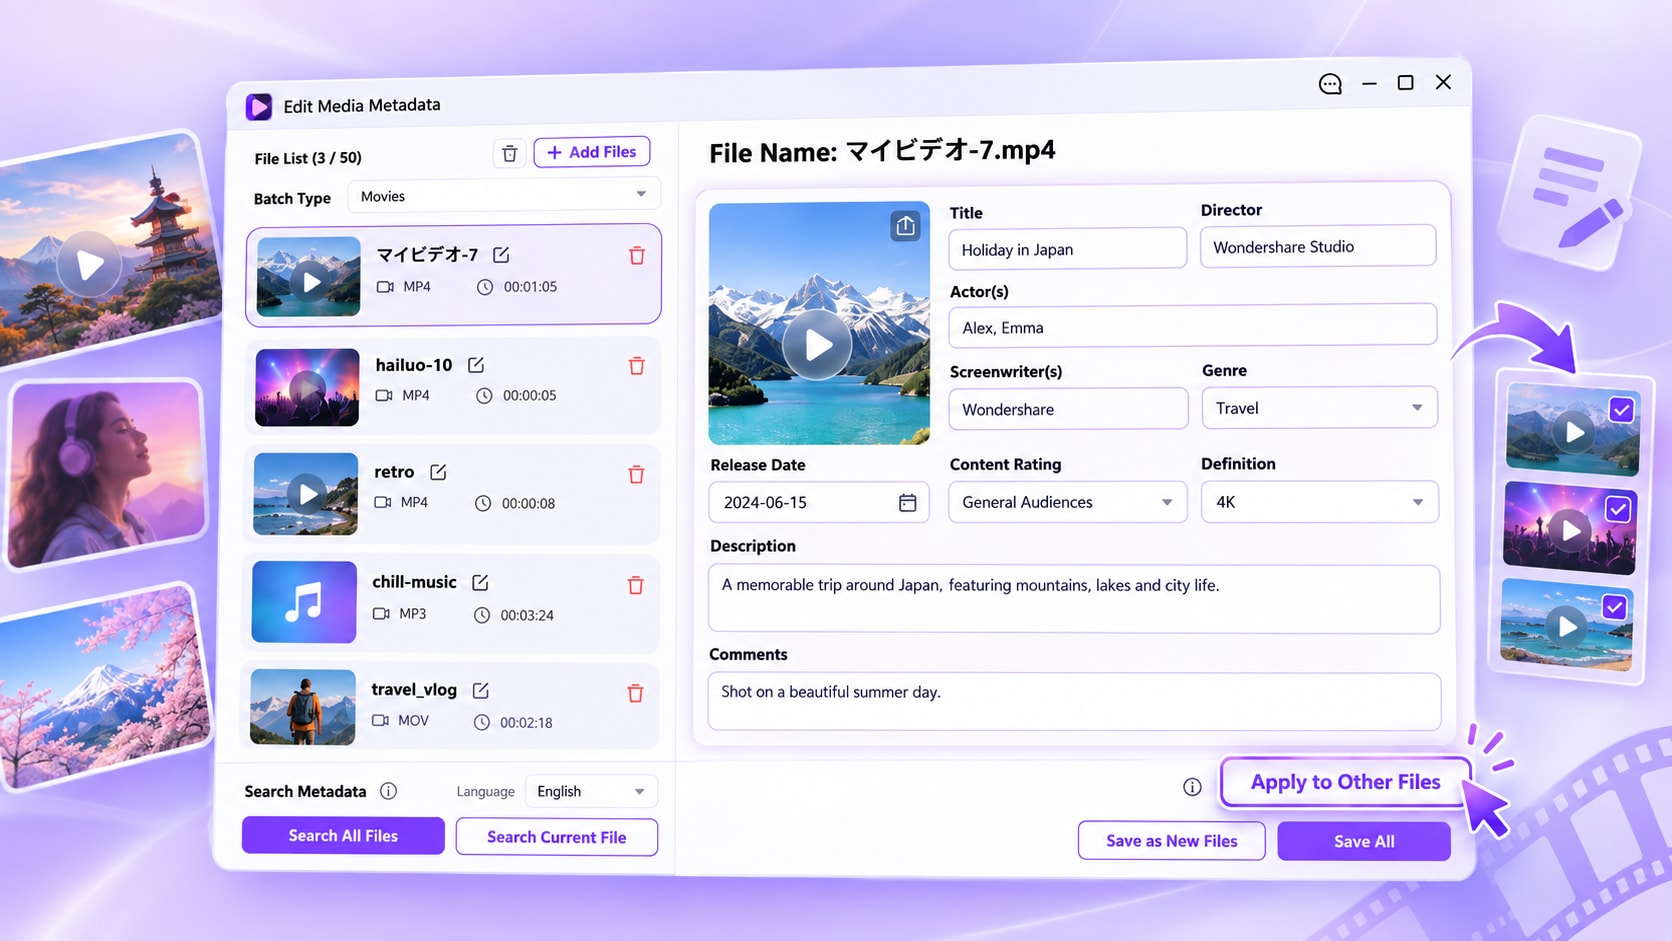This screenshot has width=1672, height=941.
Task: Click edit icon next to hailuo-10
Action: 476,365
